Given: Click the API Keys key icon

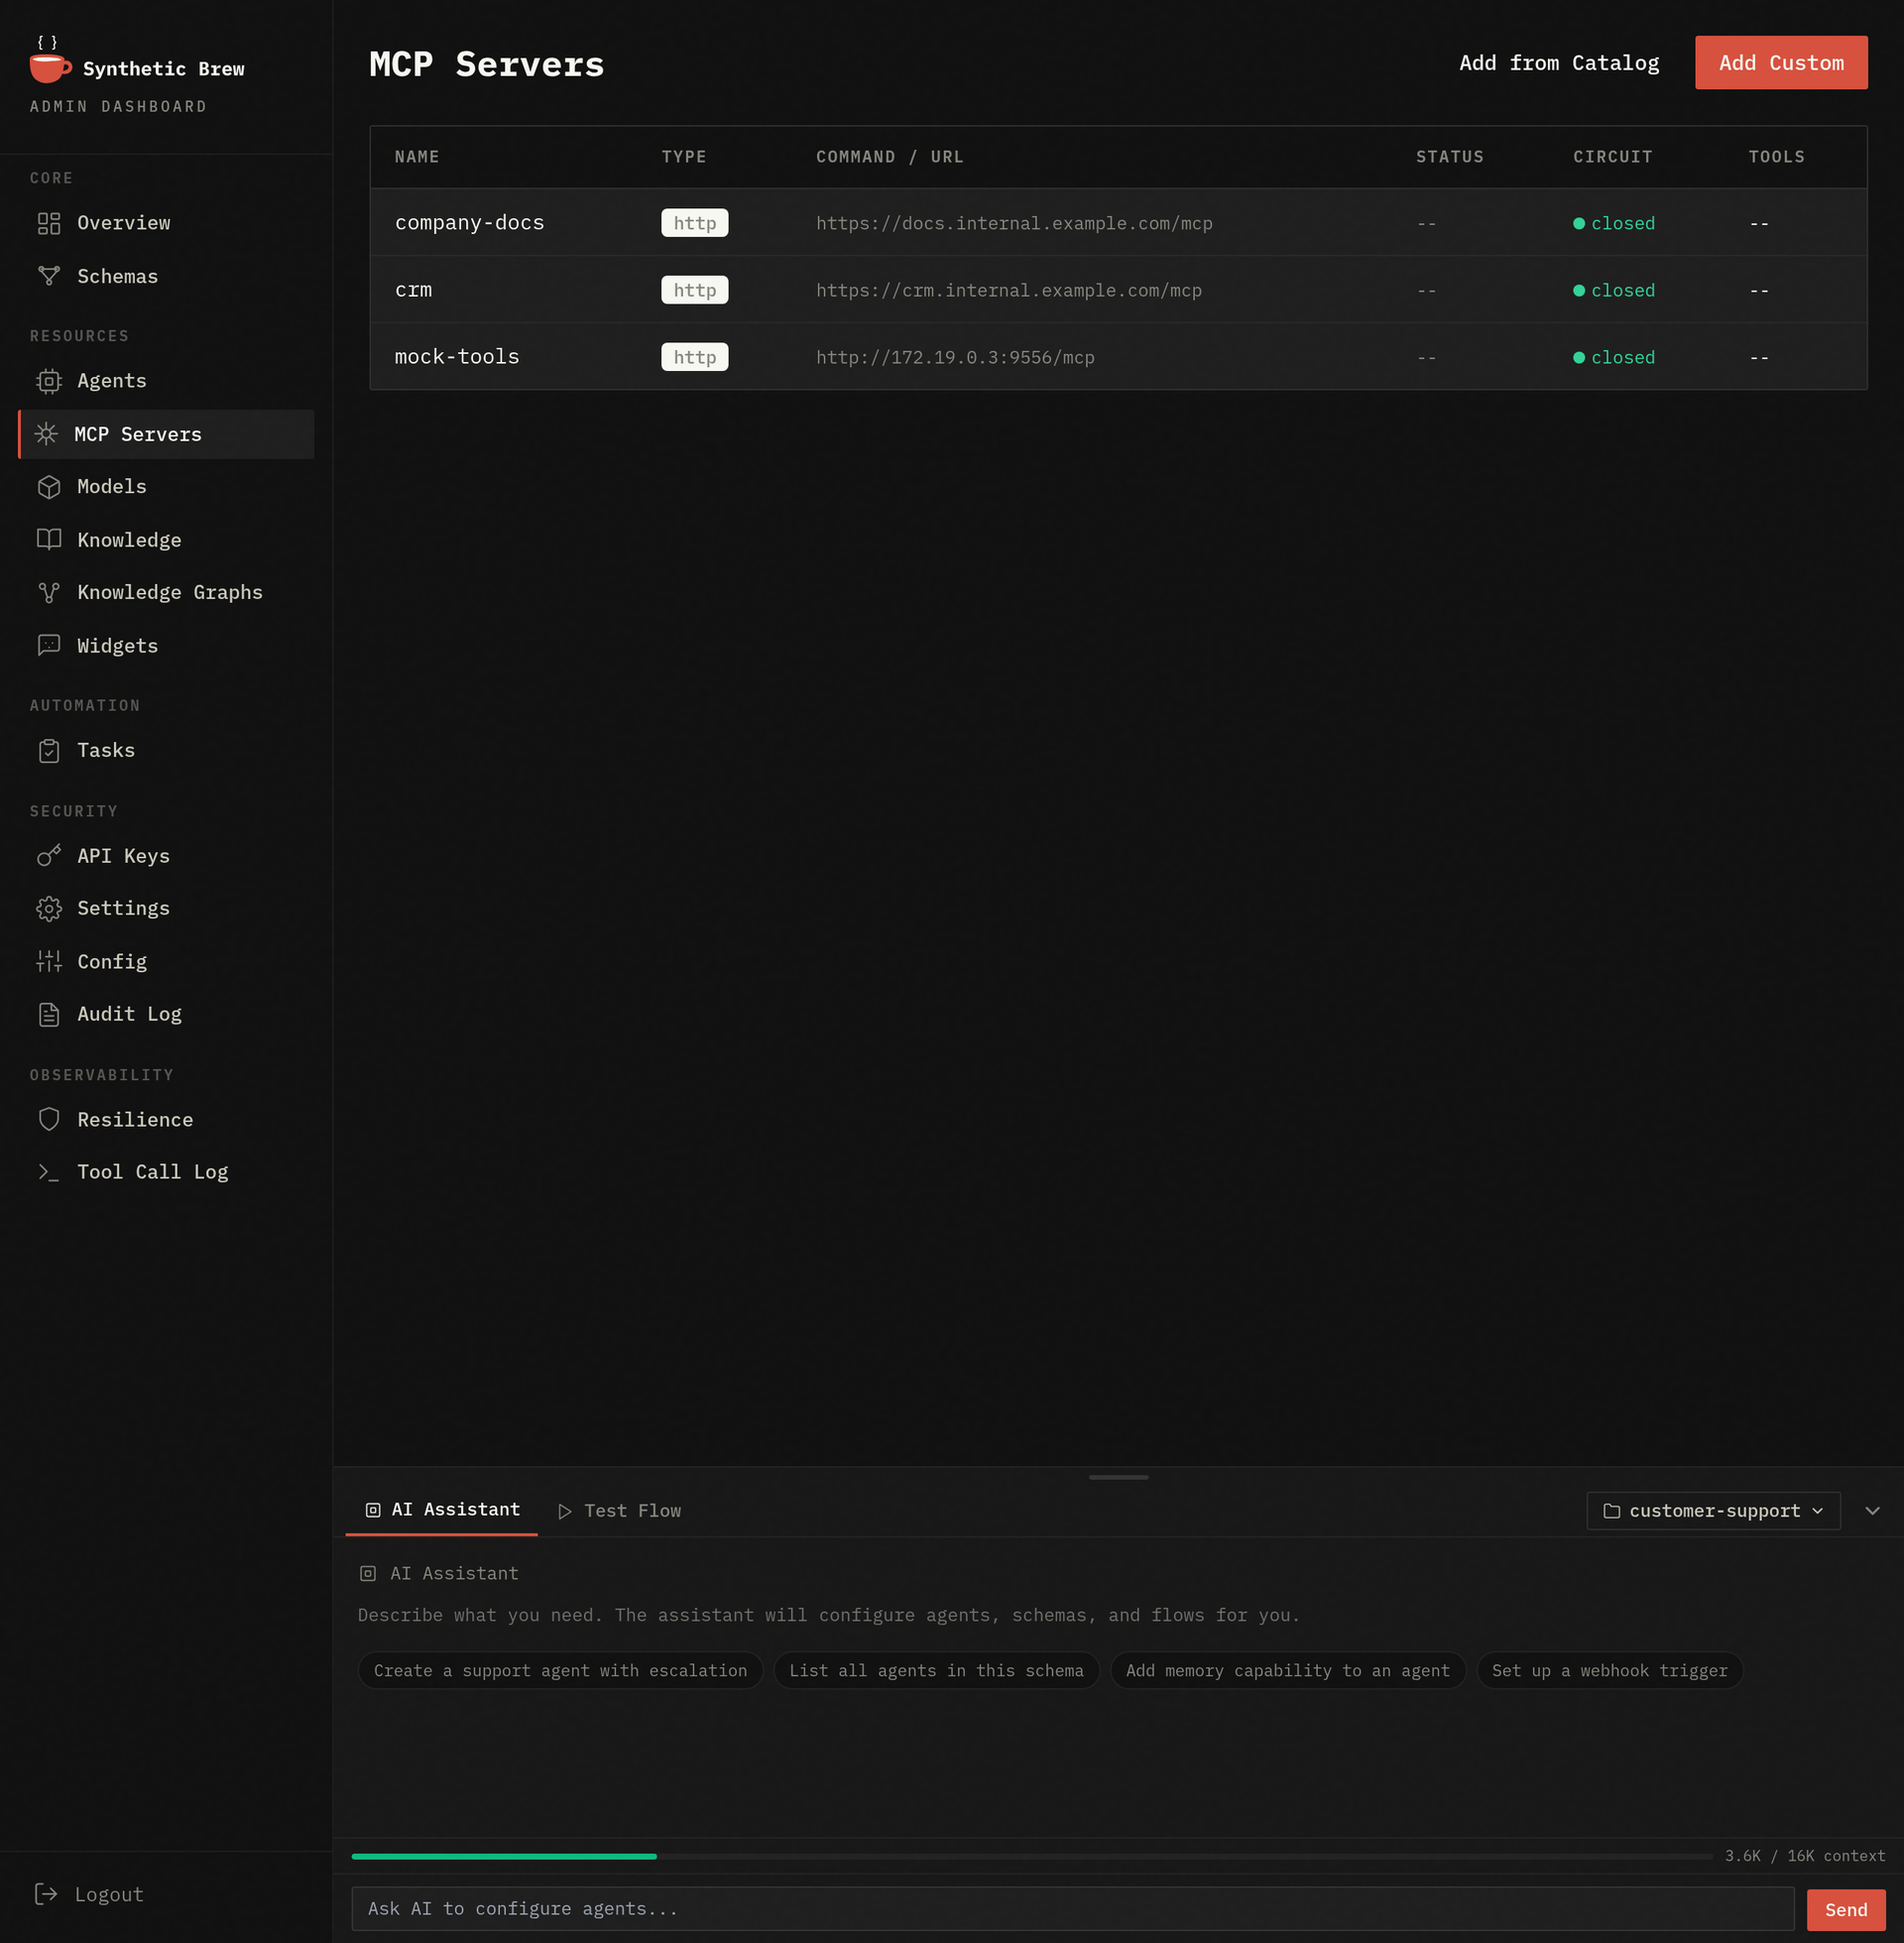Looking at the screenshot, I should [49, 856].
